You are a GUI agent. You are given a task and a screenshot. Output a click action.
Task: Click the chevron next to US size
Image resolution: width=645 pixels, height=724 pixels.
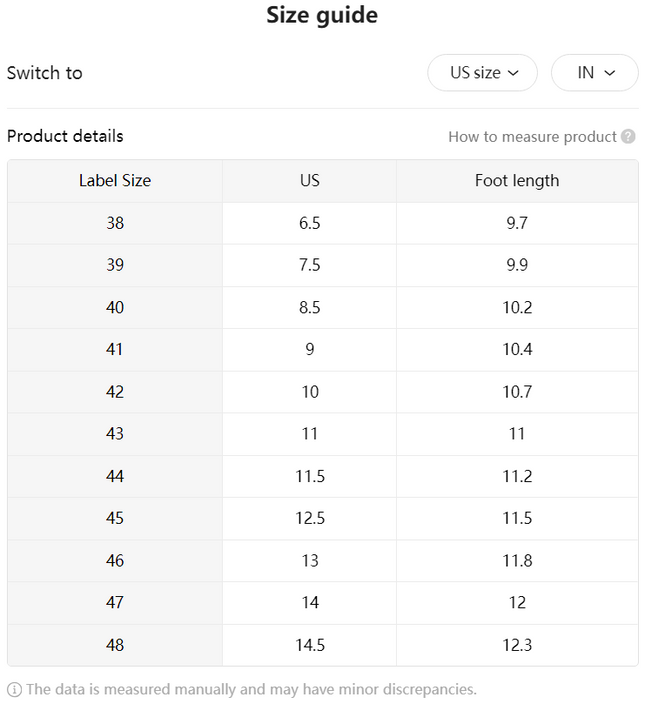pos(513,73)
